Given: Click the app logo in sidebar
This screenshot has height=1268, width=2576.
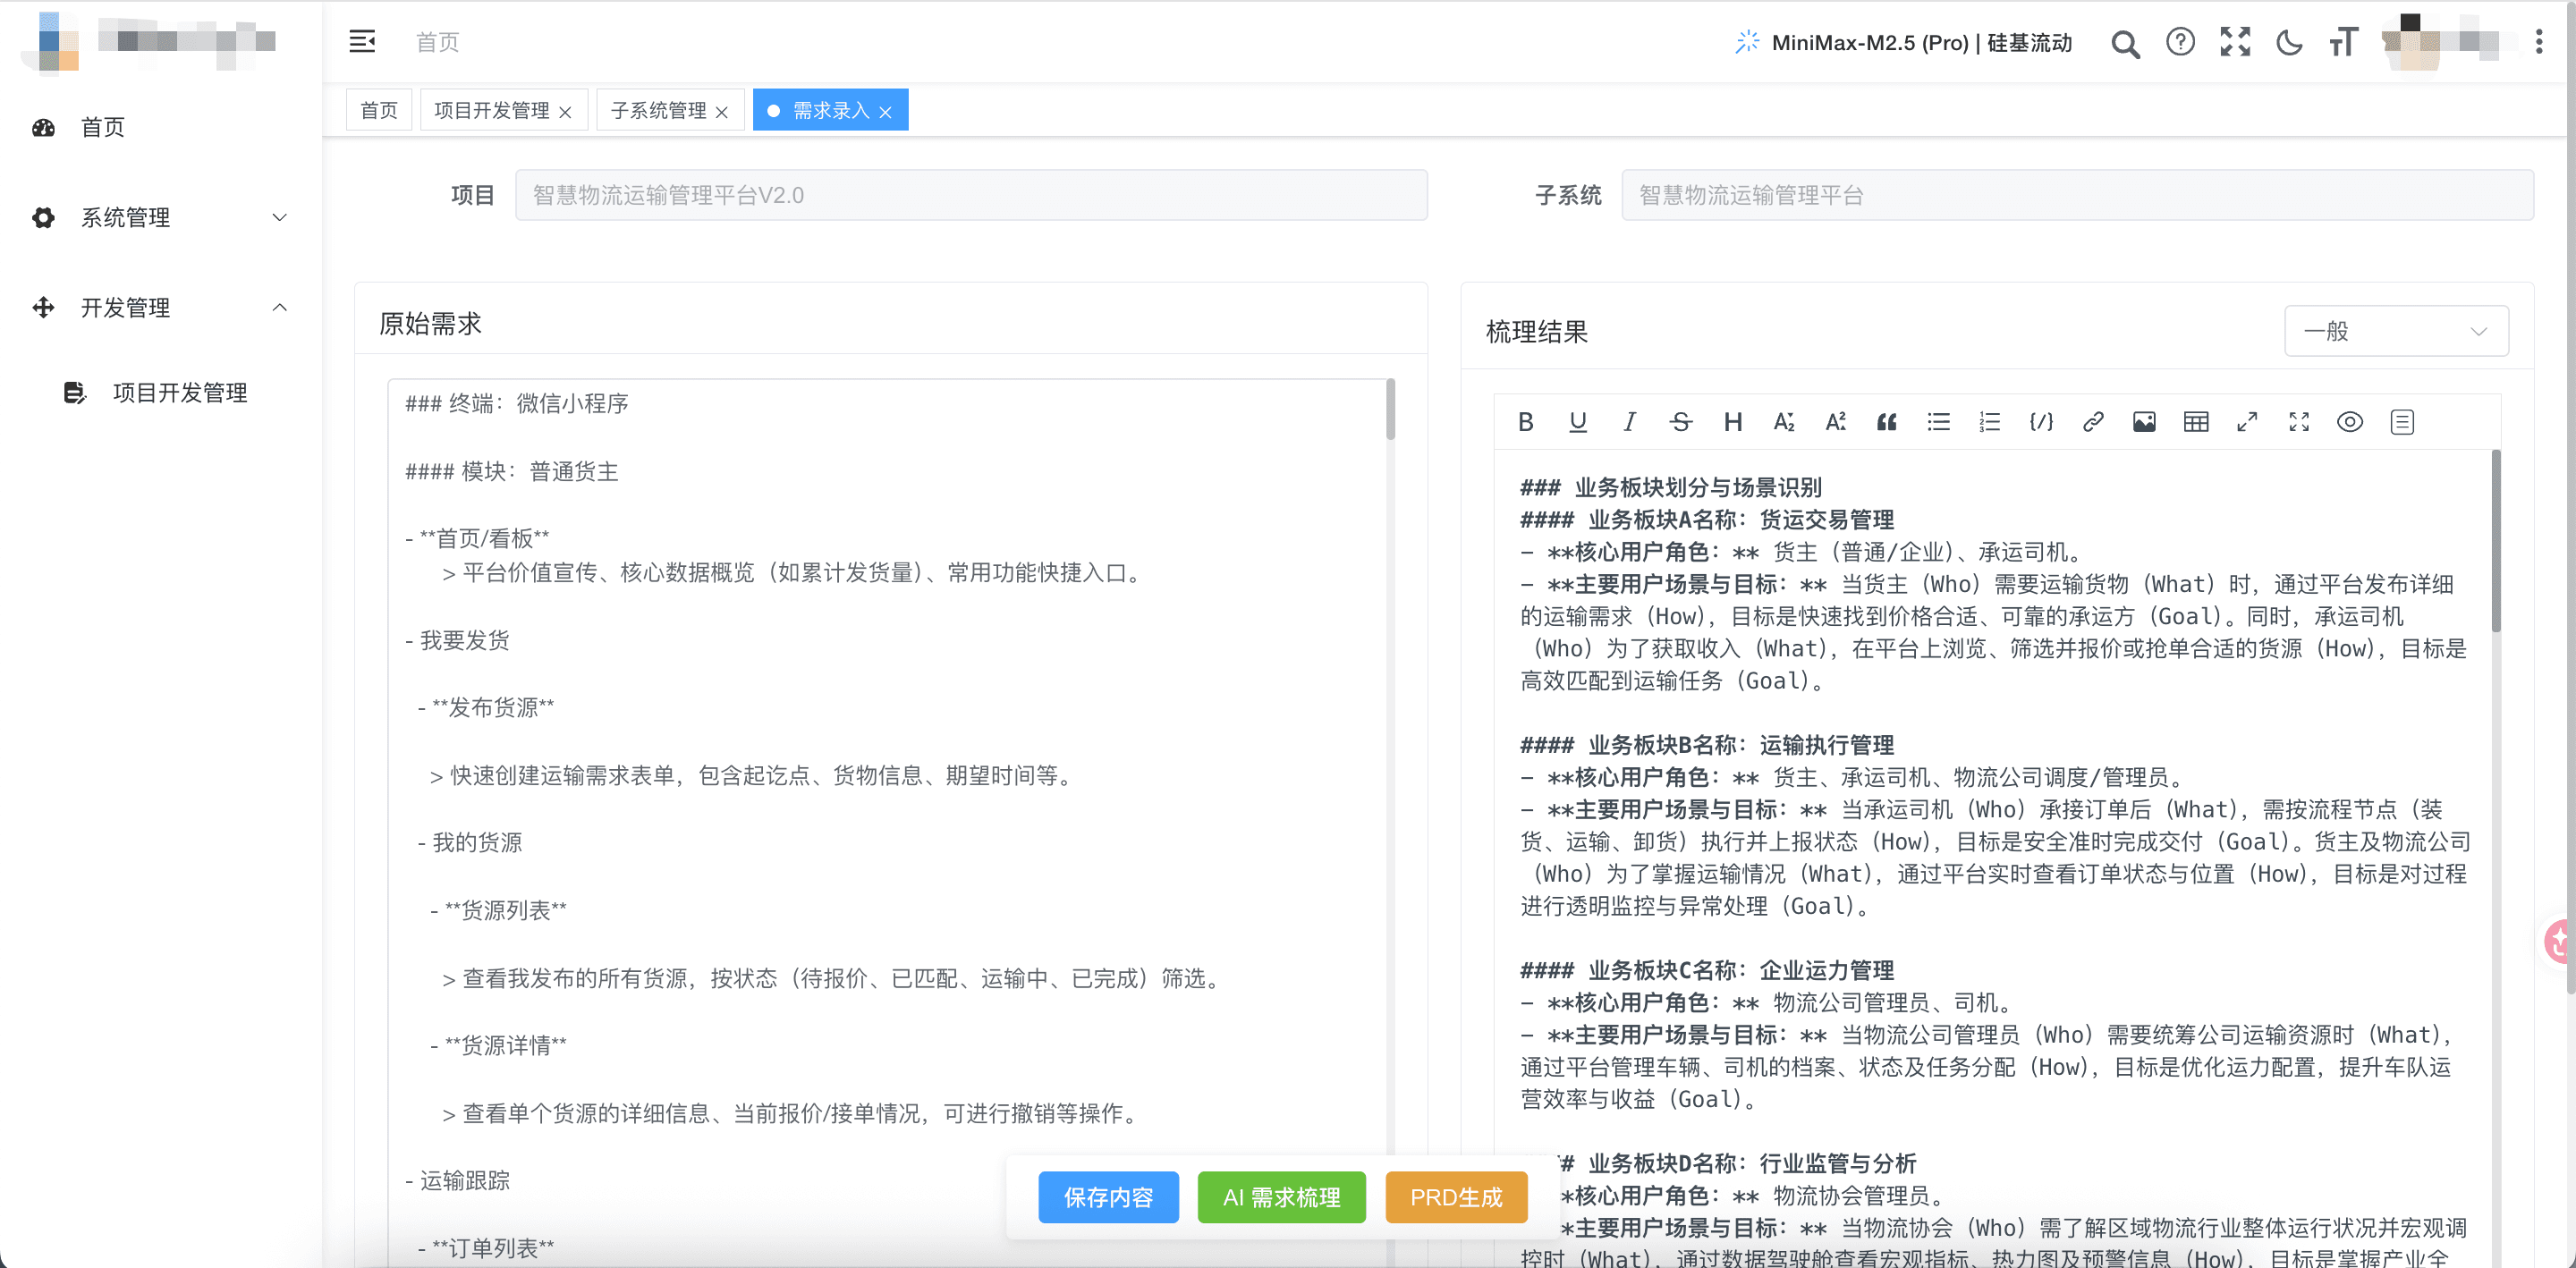Looking at the screenshot, I should [x=52, y=42].
